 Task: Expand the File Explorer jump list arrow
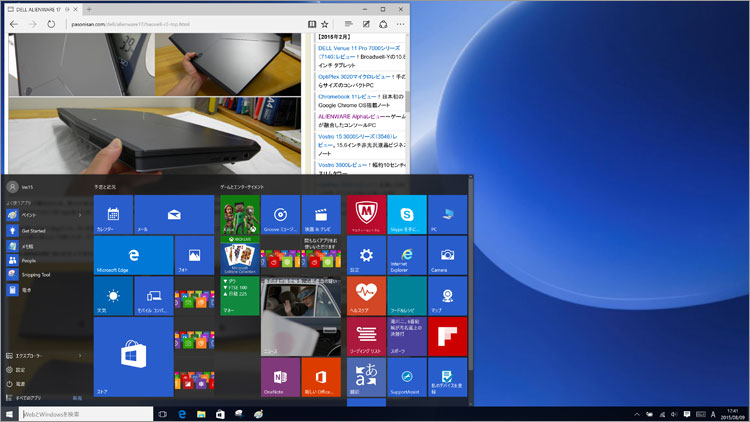pyautogui.click(x=80, y=356)
